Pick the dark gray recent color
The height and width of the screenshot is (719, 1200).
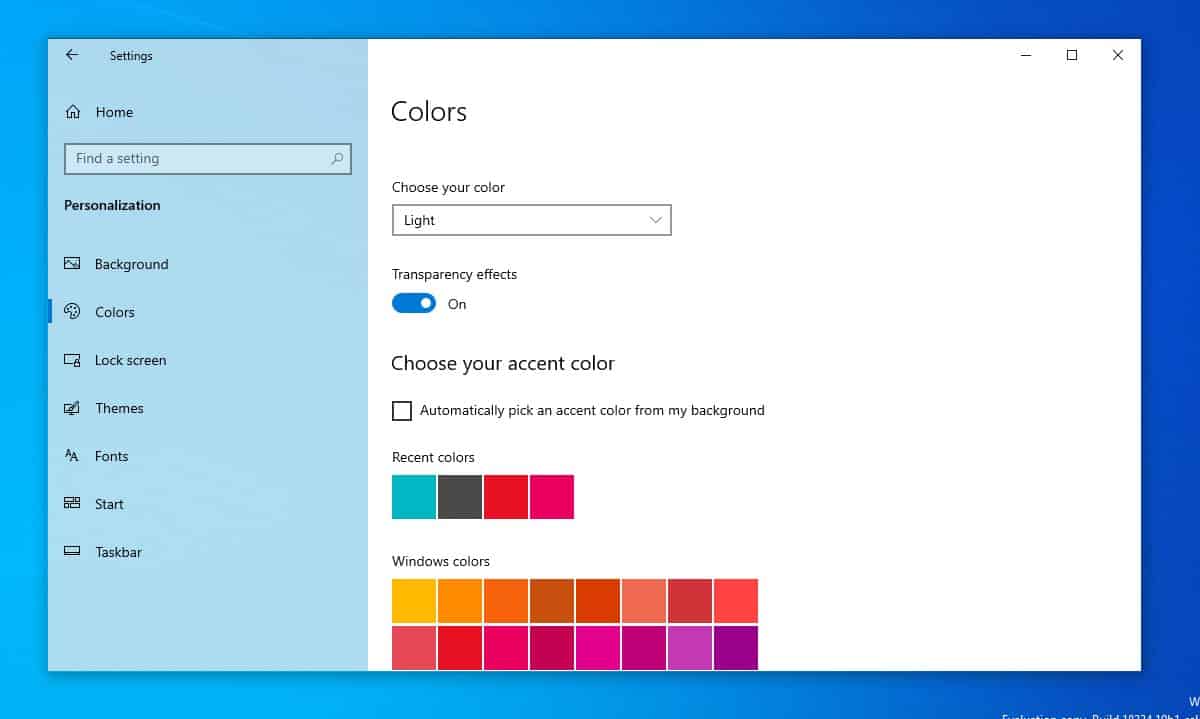tap(460, 497)
